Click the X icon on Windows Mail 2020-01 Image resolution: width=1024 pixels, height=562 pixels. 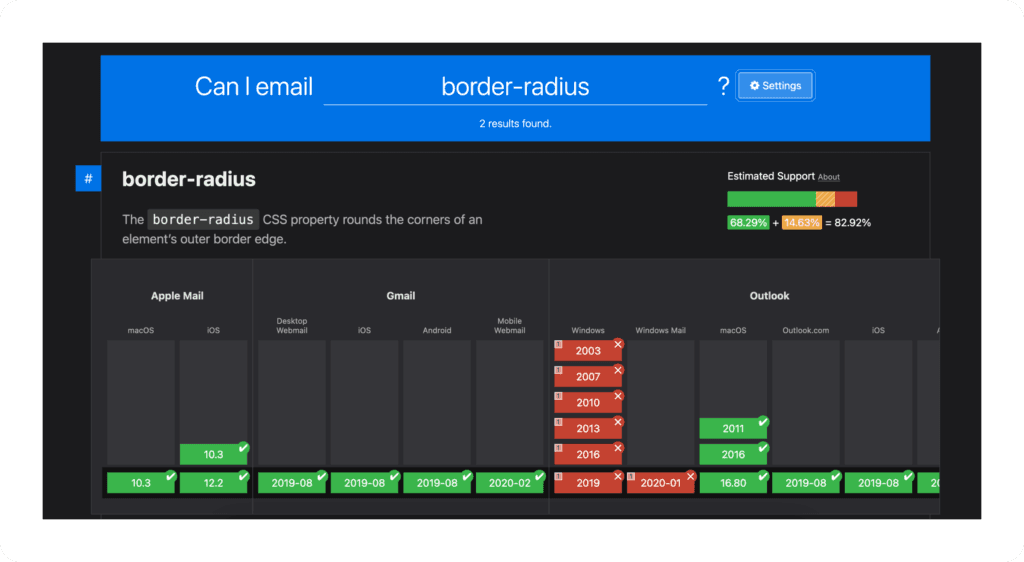tap(690, 476)
